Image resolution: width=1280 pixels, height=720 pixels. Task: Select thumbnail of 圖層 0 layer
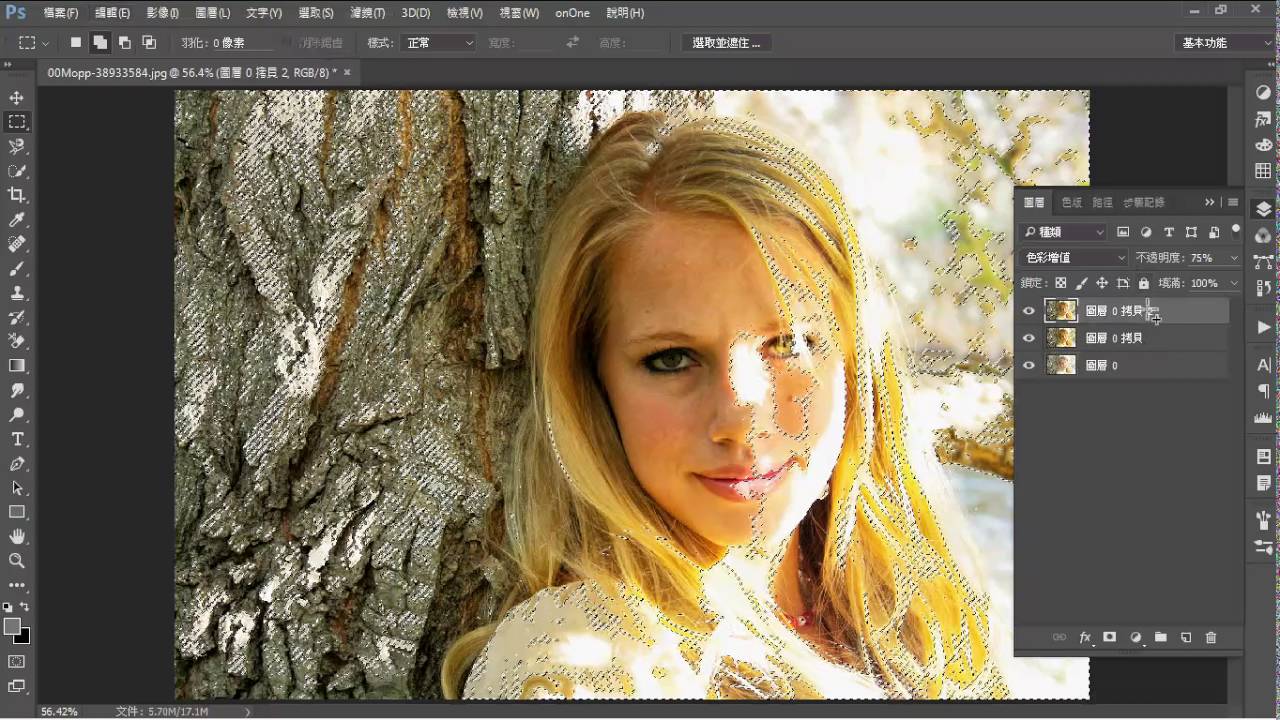[1060, 365]
